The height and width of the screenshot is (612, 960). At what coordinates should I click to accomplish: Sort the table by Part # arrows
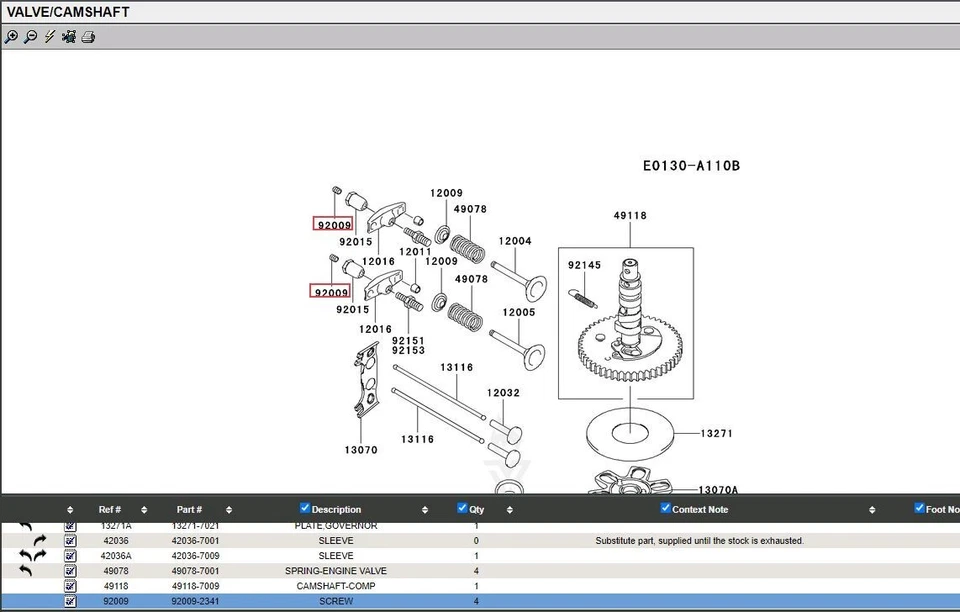point(229,510)
